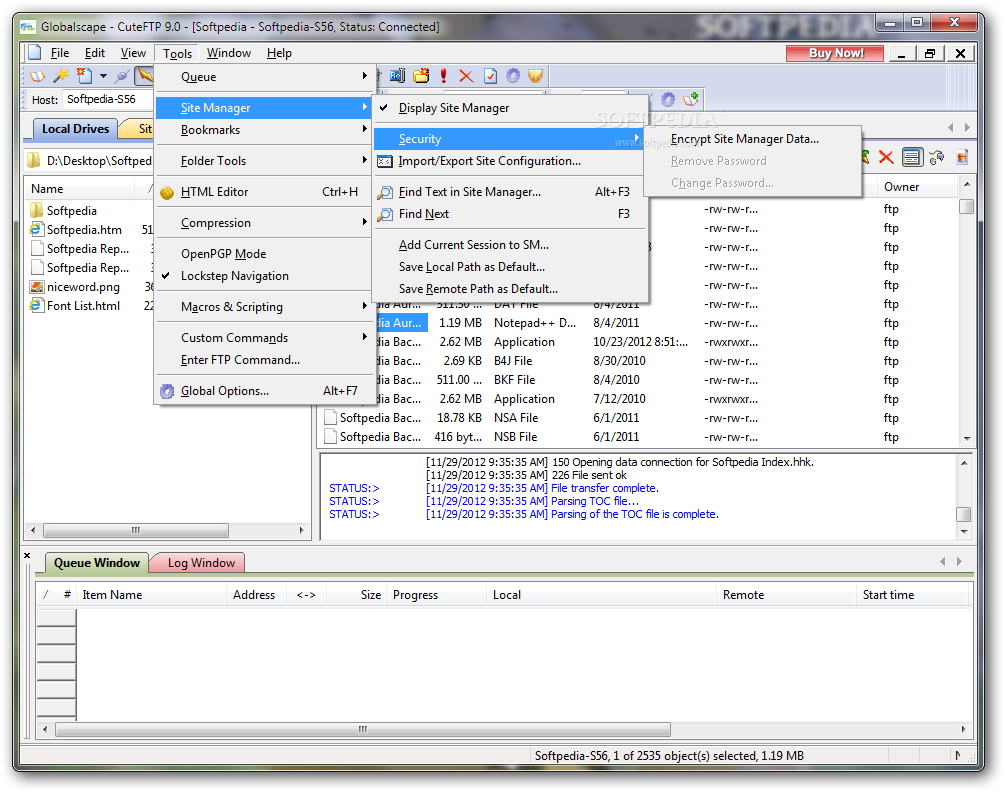Click the Progress column header in queue
1005x792 pixels.
click(437, 595)
